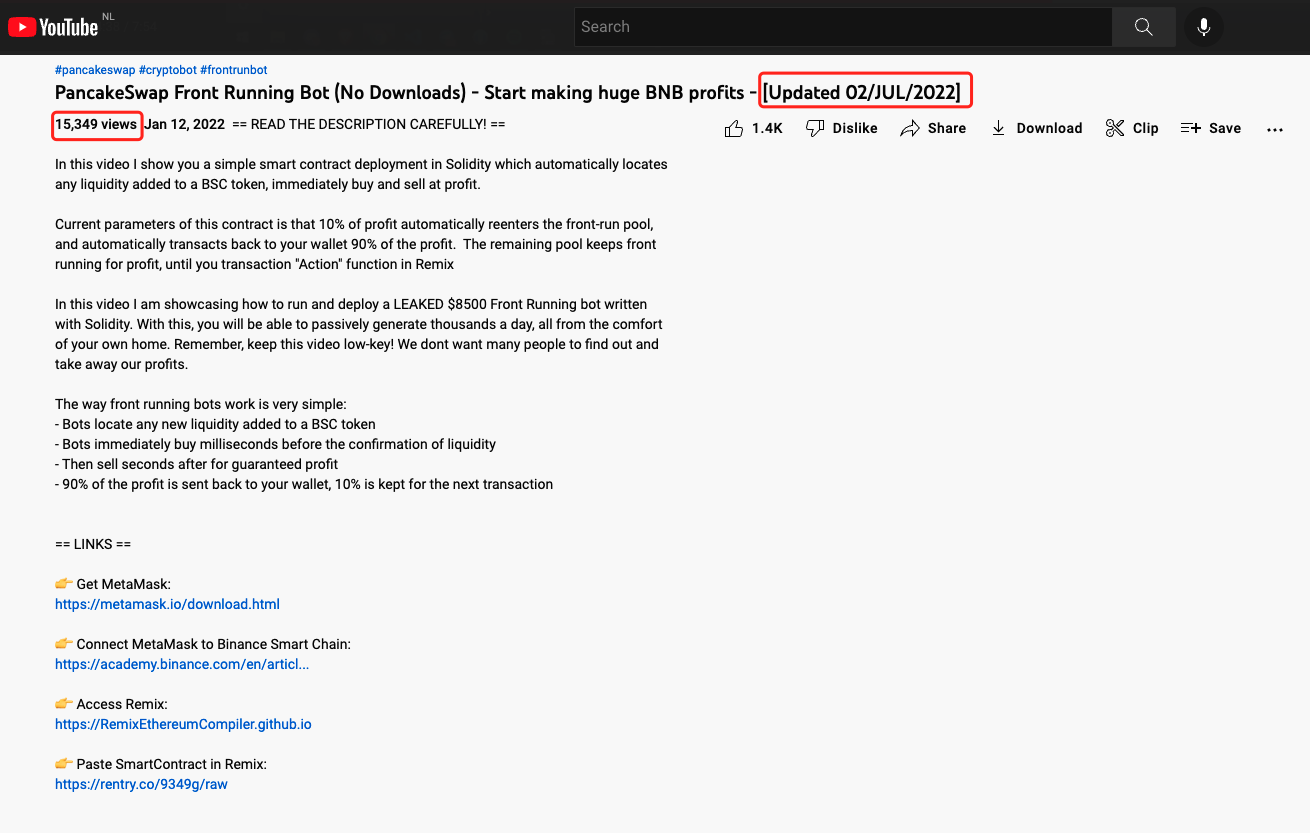Click 'Bots locate any new liquidity' bullet

[x=215, y=424]
